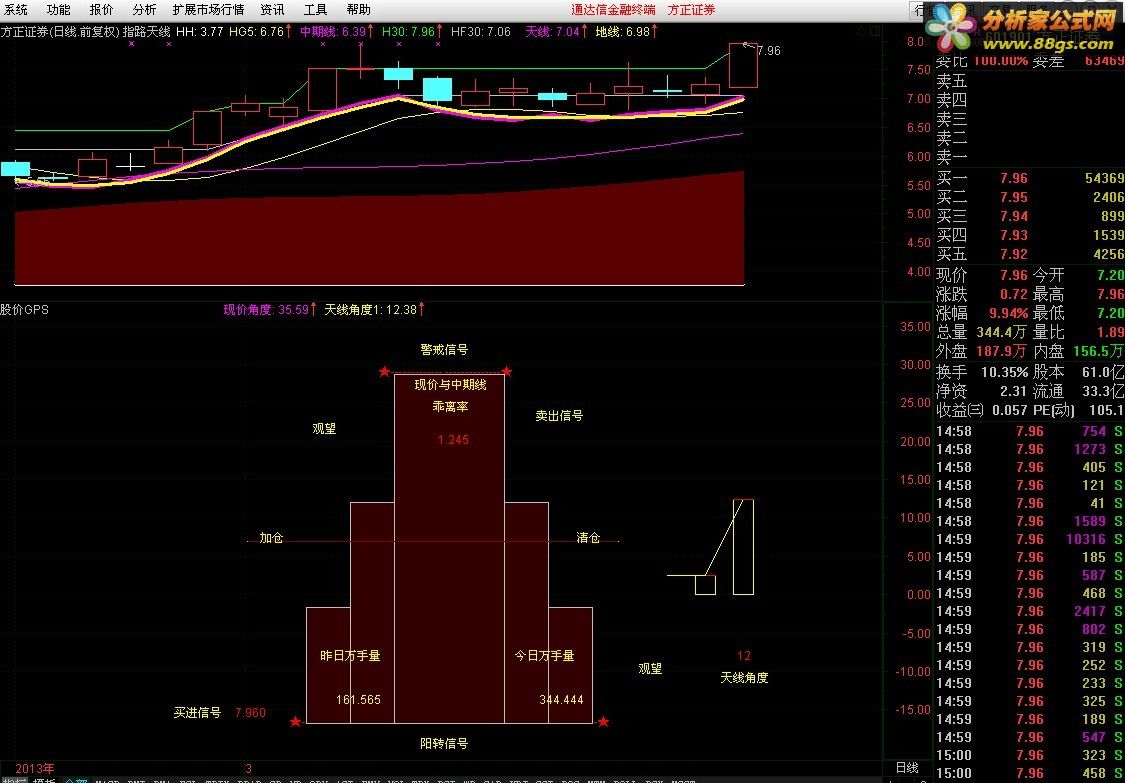Click the red star right of 警戒信号 bar
Image resolution: width=1125 pixels, height=783 pixels.
pos(507,371)
